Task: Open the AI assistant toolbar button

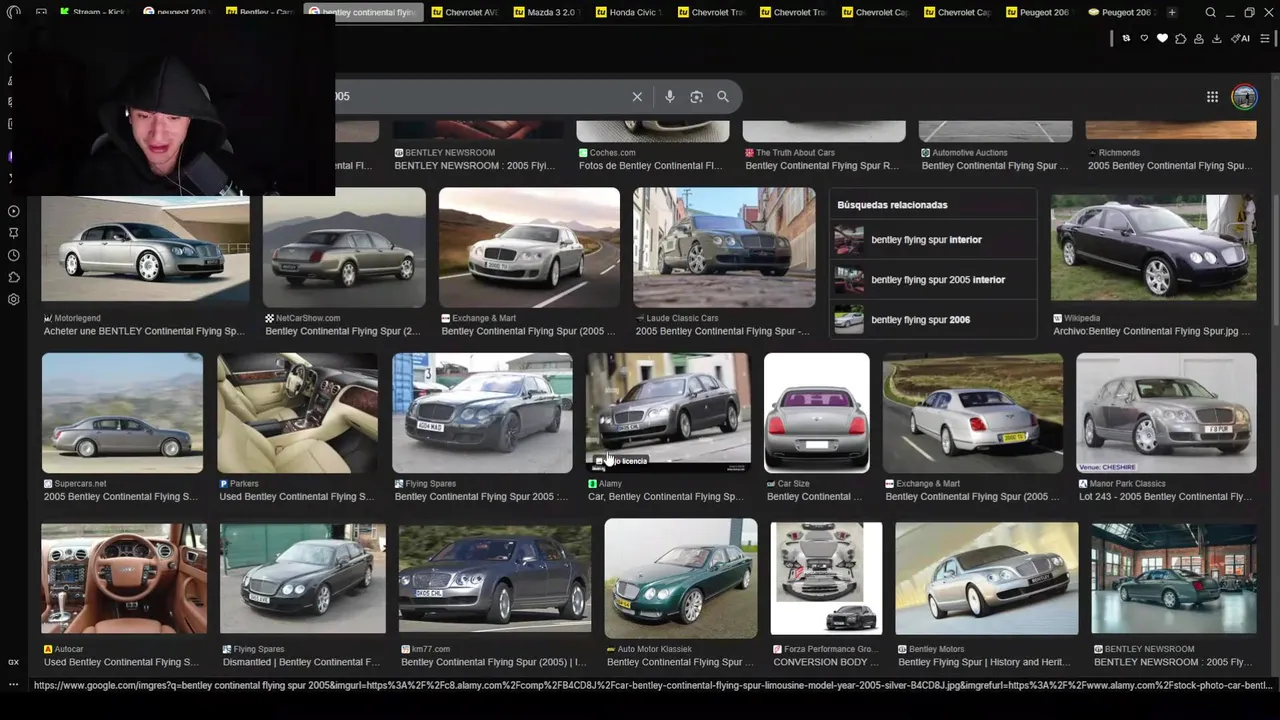Action: point(1240,39)
